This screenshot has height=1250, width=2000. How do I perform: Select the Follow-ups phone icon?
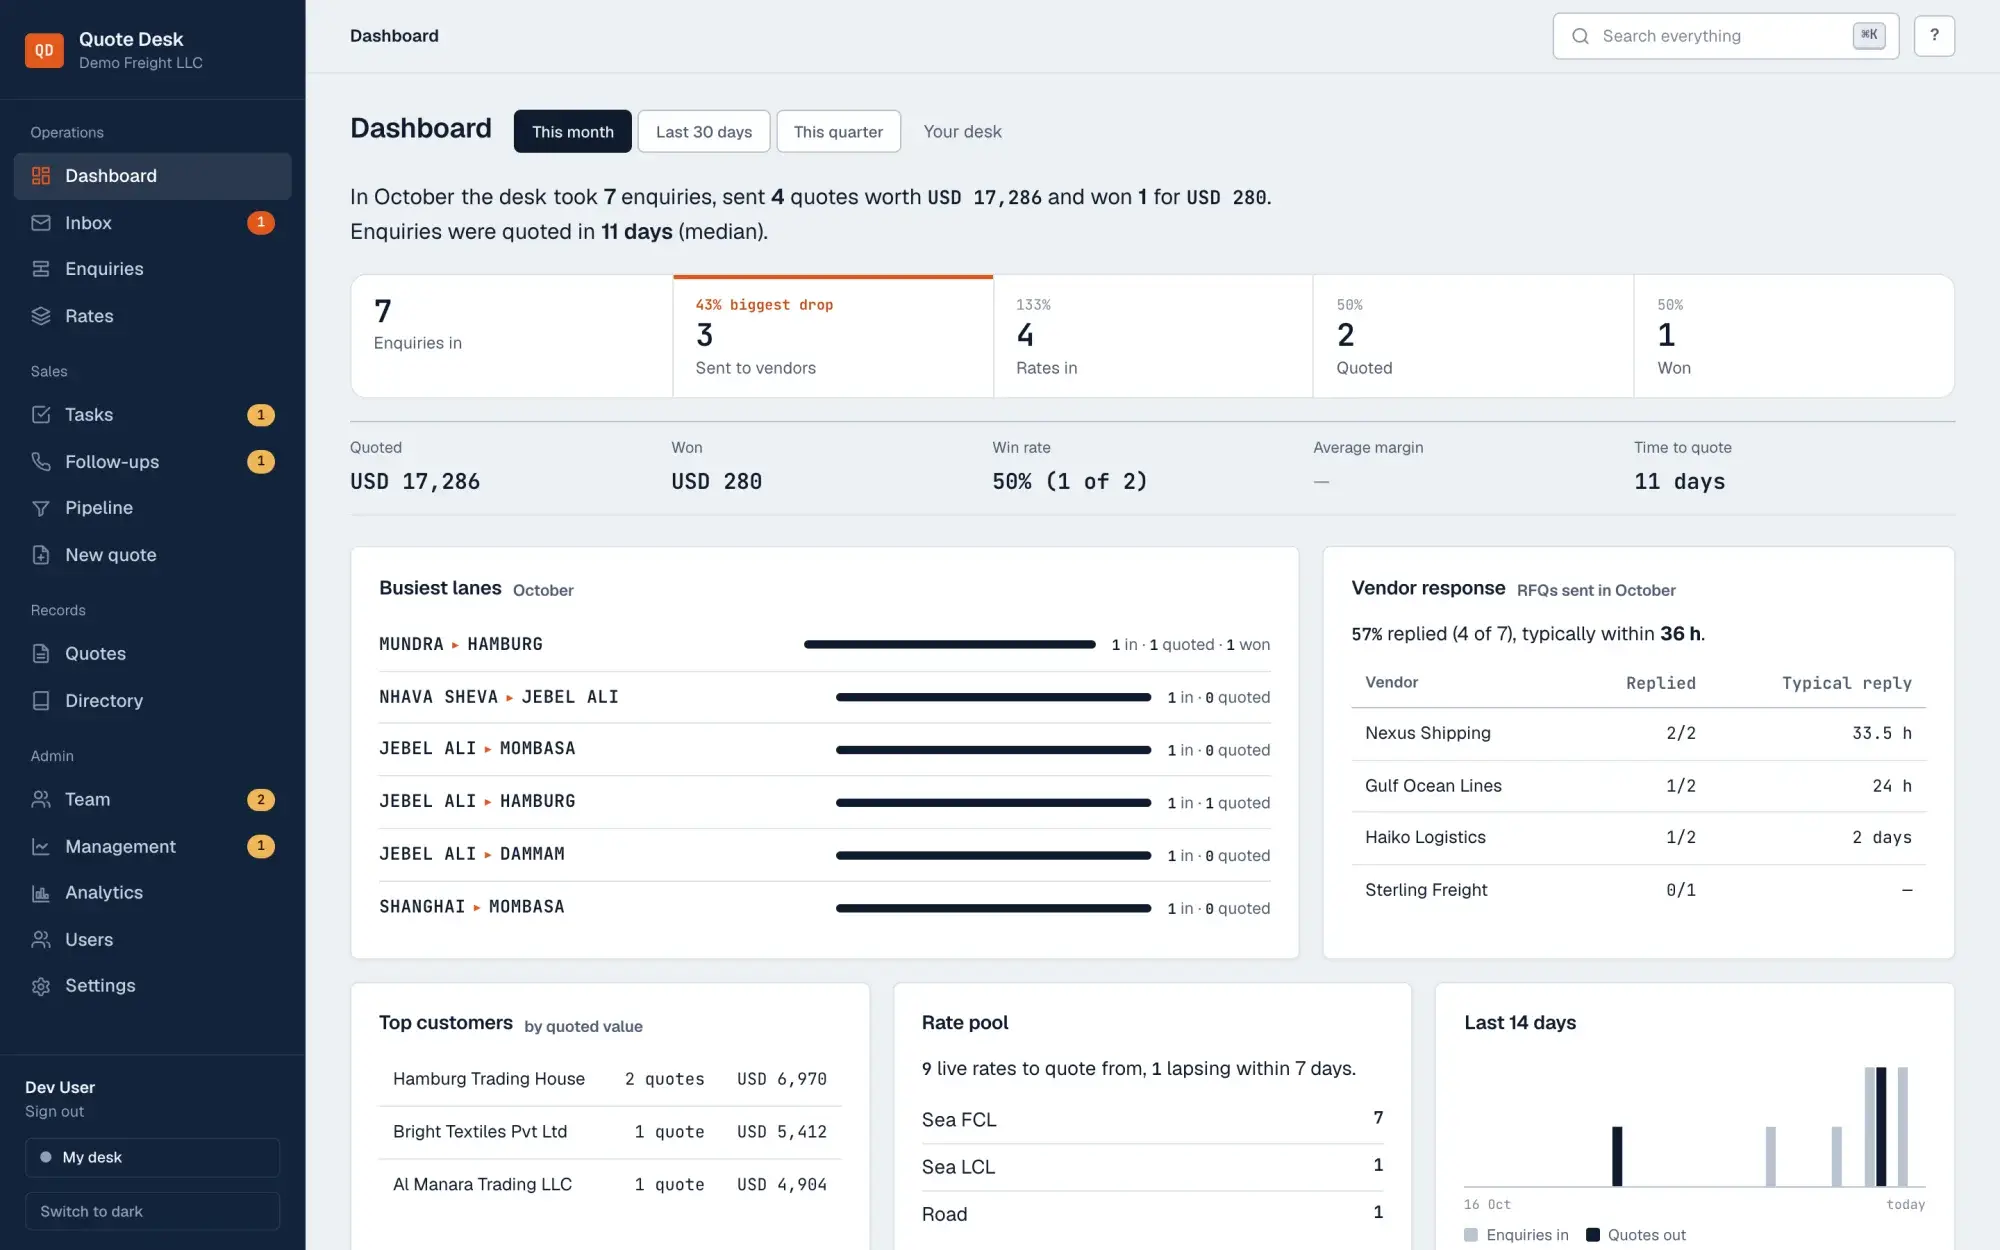(41, 462)
